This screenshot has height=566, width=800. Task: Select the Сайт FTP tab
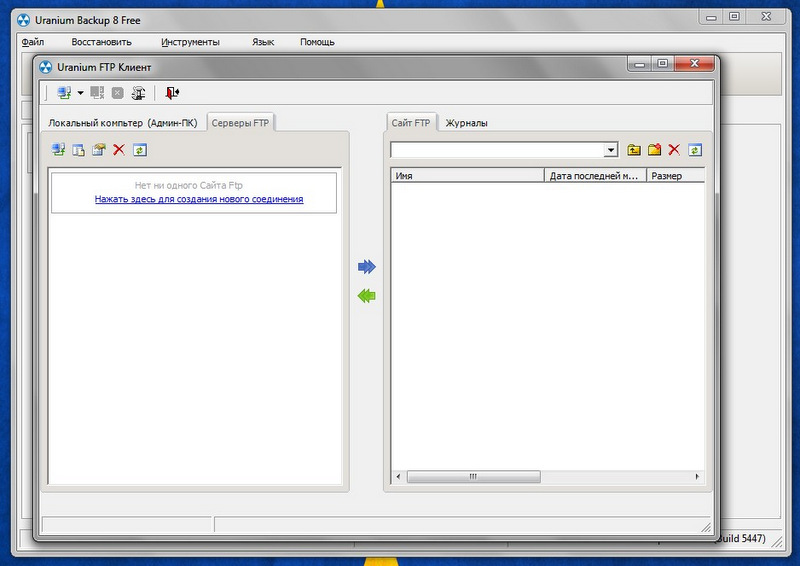pos(411,123)
